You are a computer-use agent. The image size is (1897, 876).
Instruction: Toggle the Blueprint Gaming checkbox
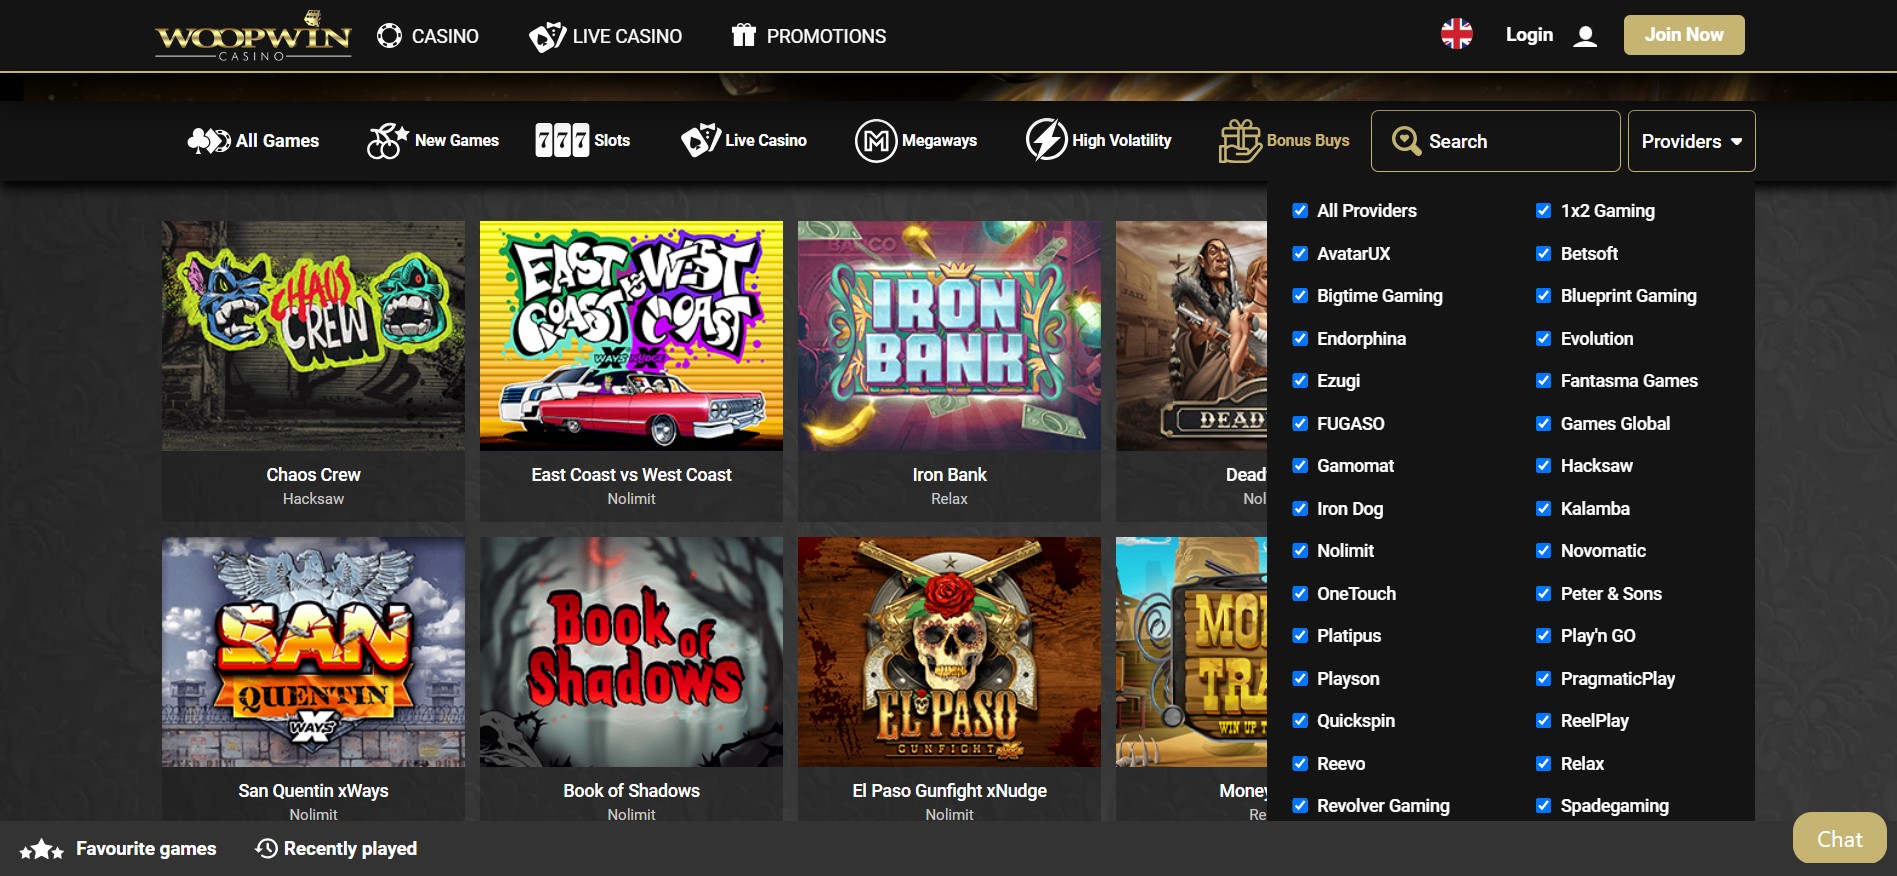[1544, 296]
